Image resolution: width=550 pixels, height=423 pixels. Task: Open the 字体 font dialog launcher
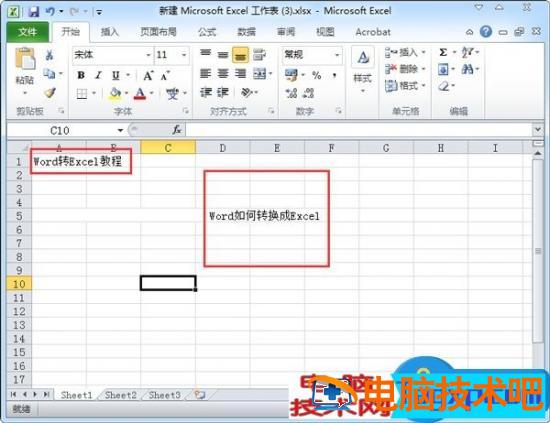tap(186, 111)
